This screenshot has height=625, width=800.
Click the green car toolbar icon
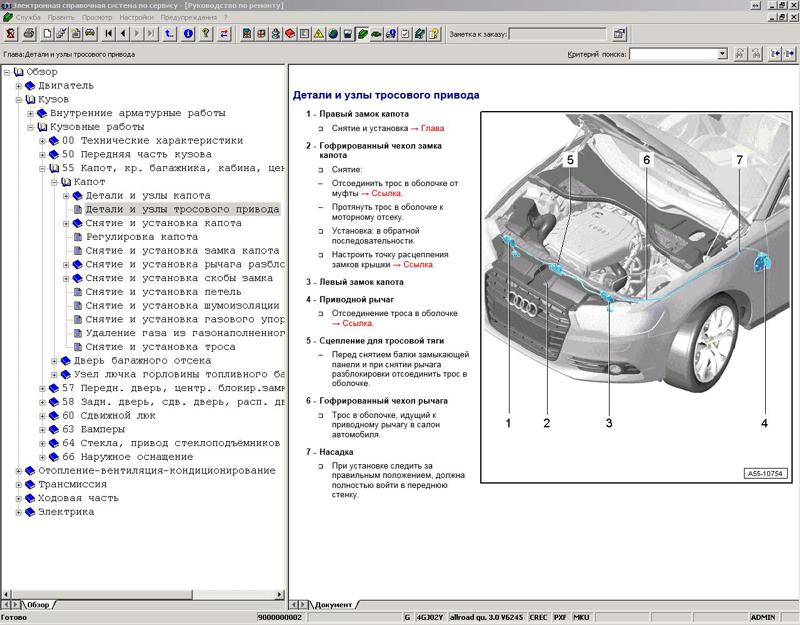pos(376,34)
